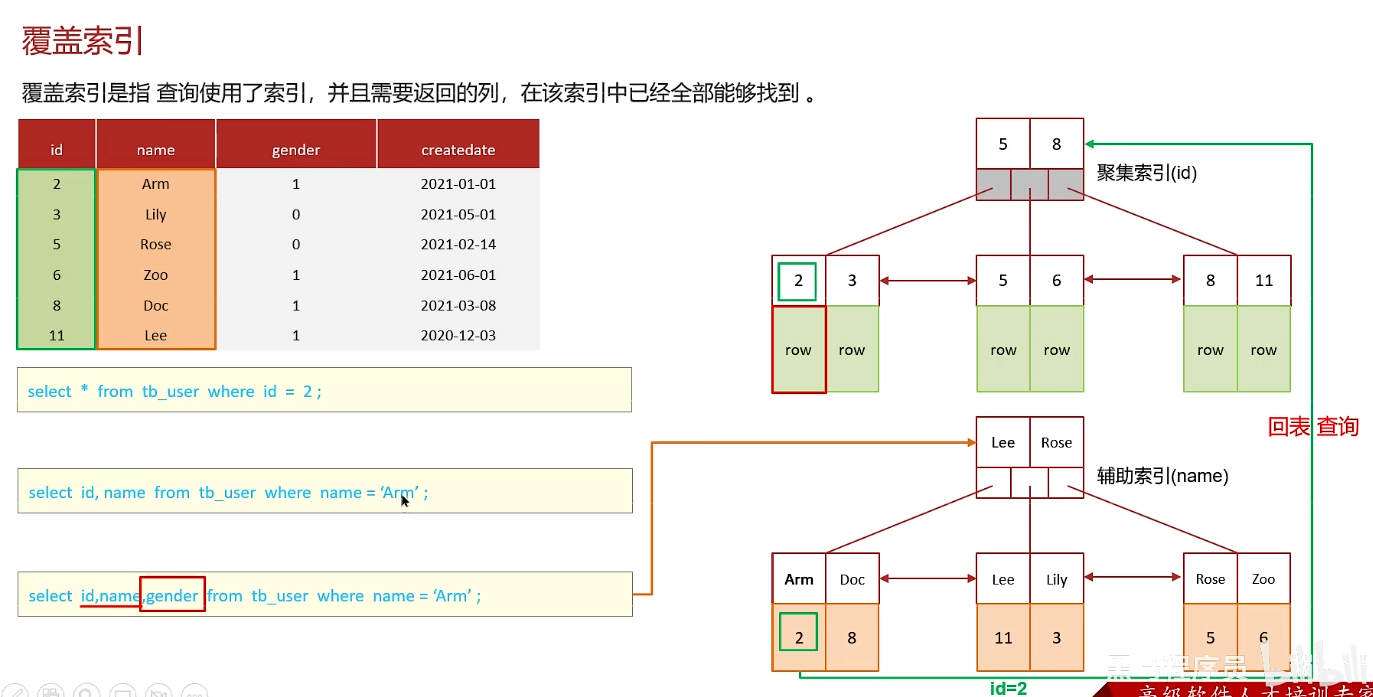Image resolution: width=1373 pixels, height=697 pixels.
Task: Click the id column header
Action: [57, 144]
